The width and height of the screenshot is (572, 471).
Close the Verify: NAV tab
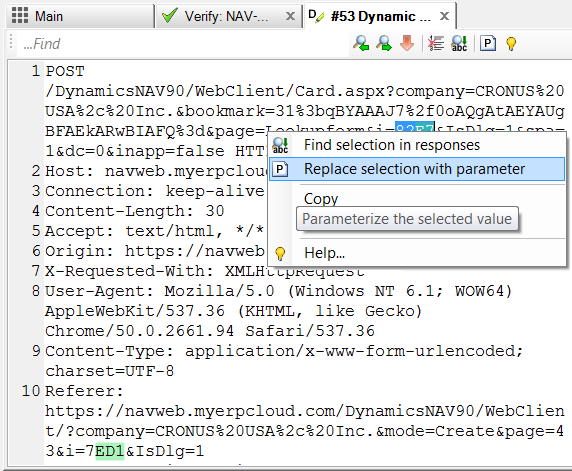click(290, 16)
